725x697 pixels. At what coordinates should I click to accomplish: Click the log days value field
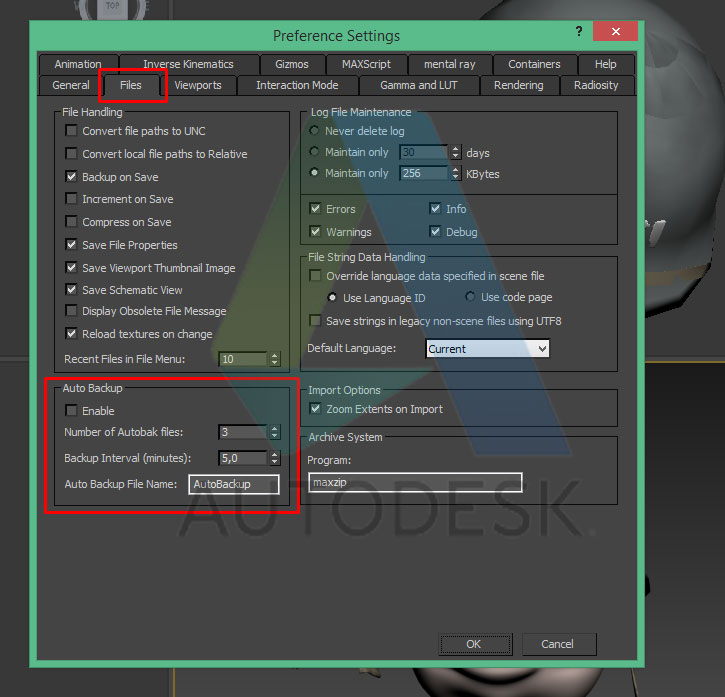[x=424, y=152]
